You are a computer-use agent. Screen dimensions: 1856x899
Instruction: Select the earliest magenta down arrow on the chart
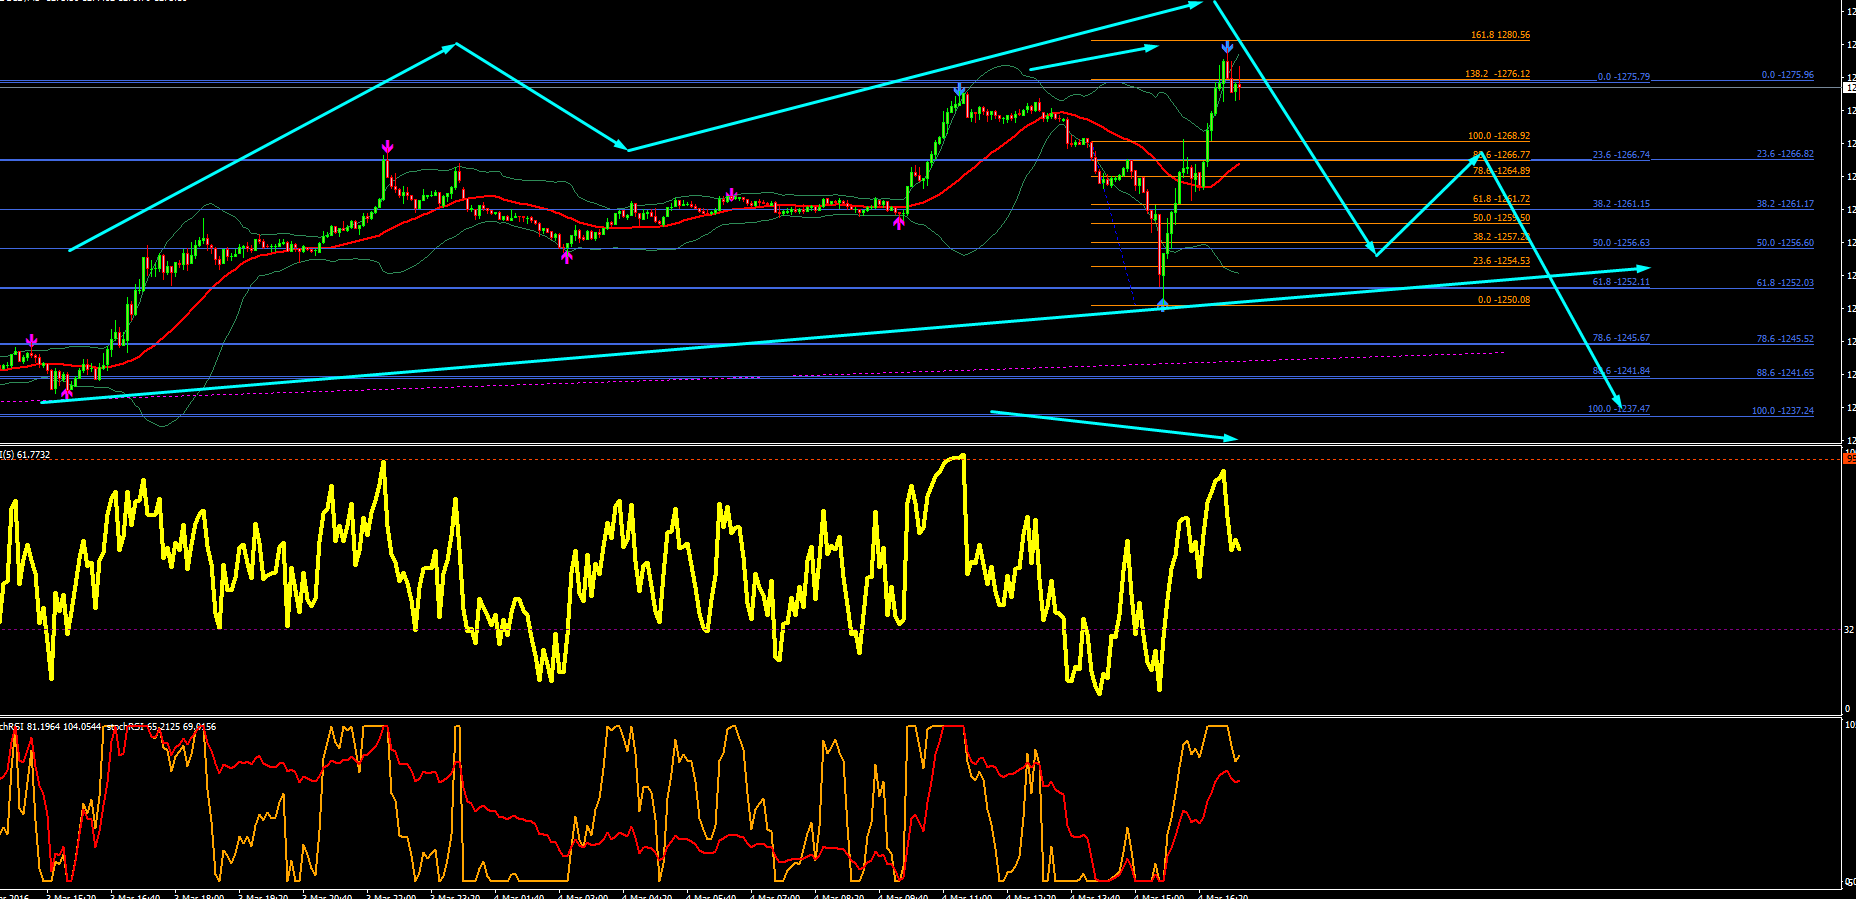click(32, 342)
